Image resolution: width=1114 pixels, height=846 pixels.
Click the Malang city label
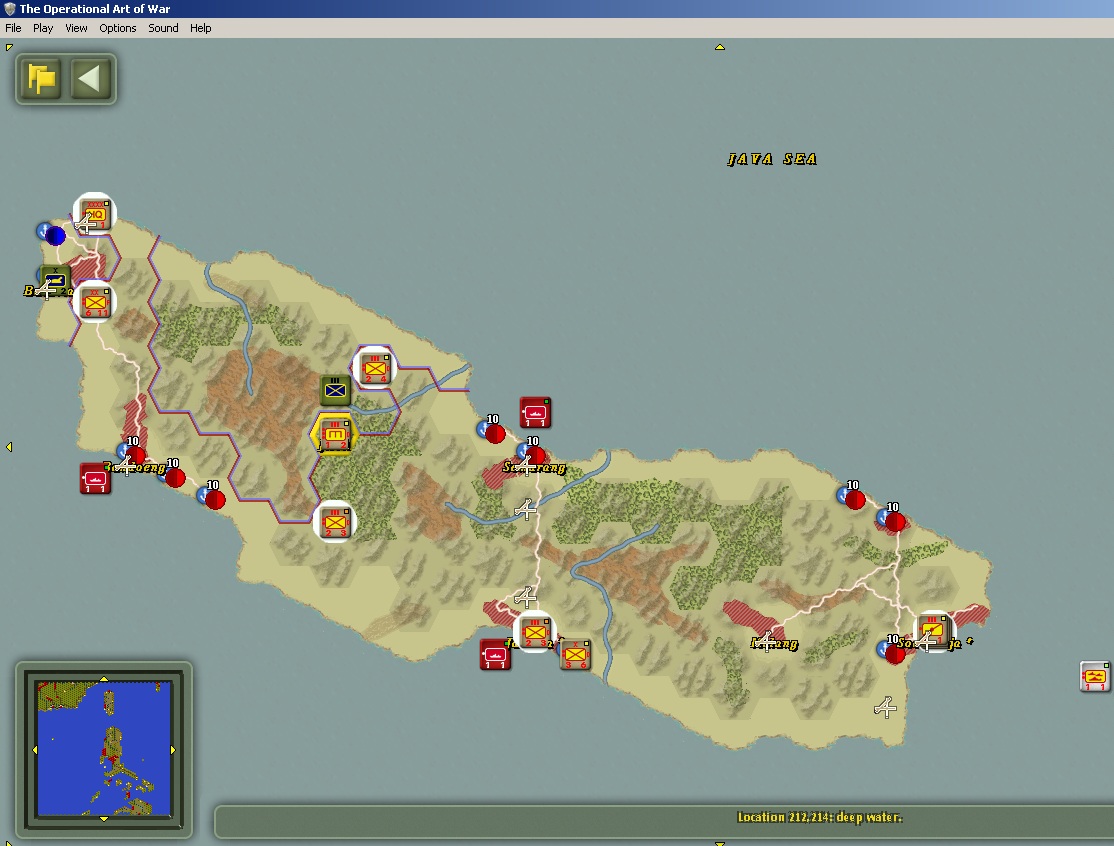tap(774, 644)
